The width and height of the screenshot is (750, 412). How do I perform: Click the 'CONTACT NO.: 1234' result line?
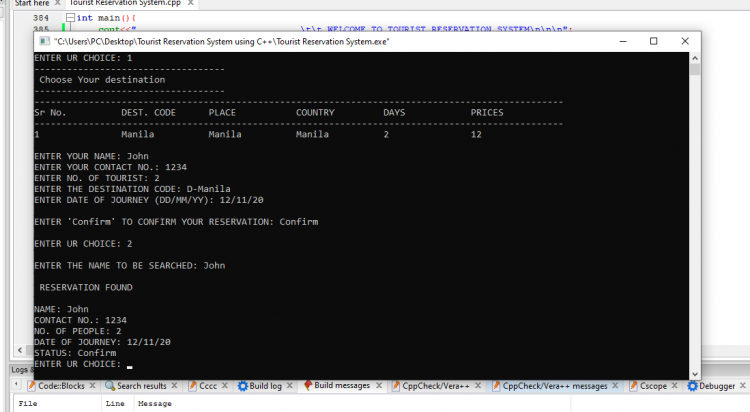80,320
